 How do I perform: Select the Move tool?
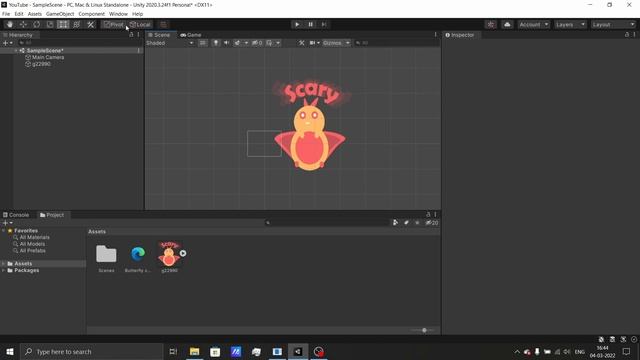tap(23, 24)
